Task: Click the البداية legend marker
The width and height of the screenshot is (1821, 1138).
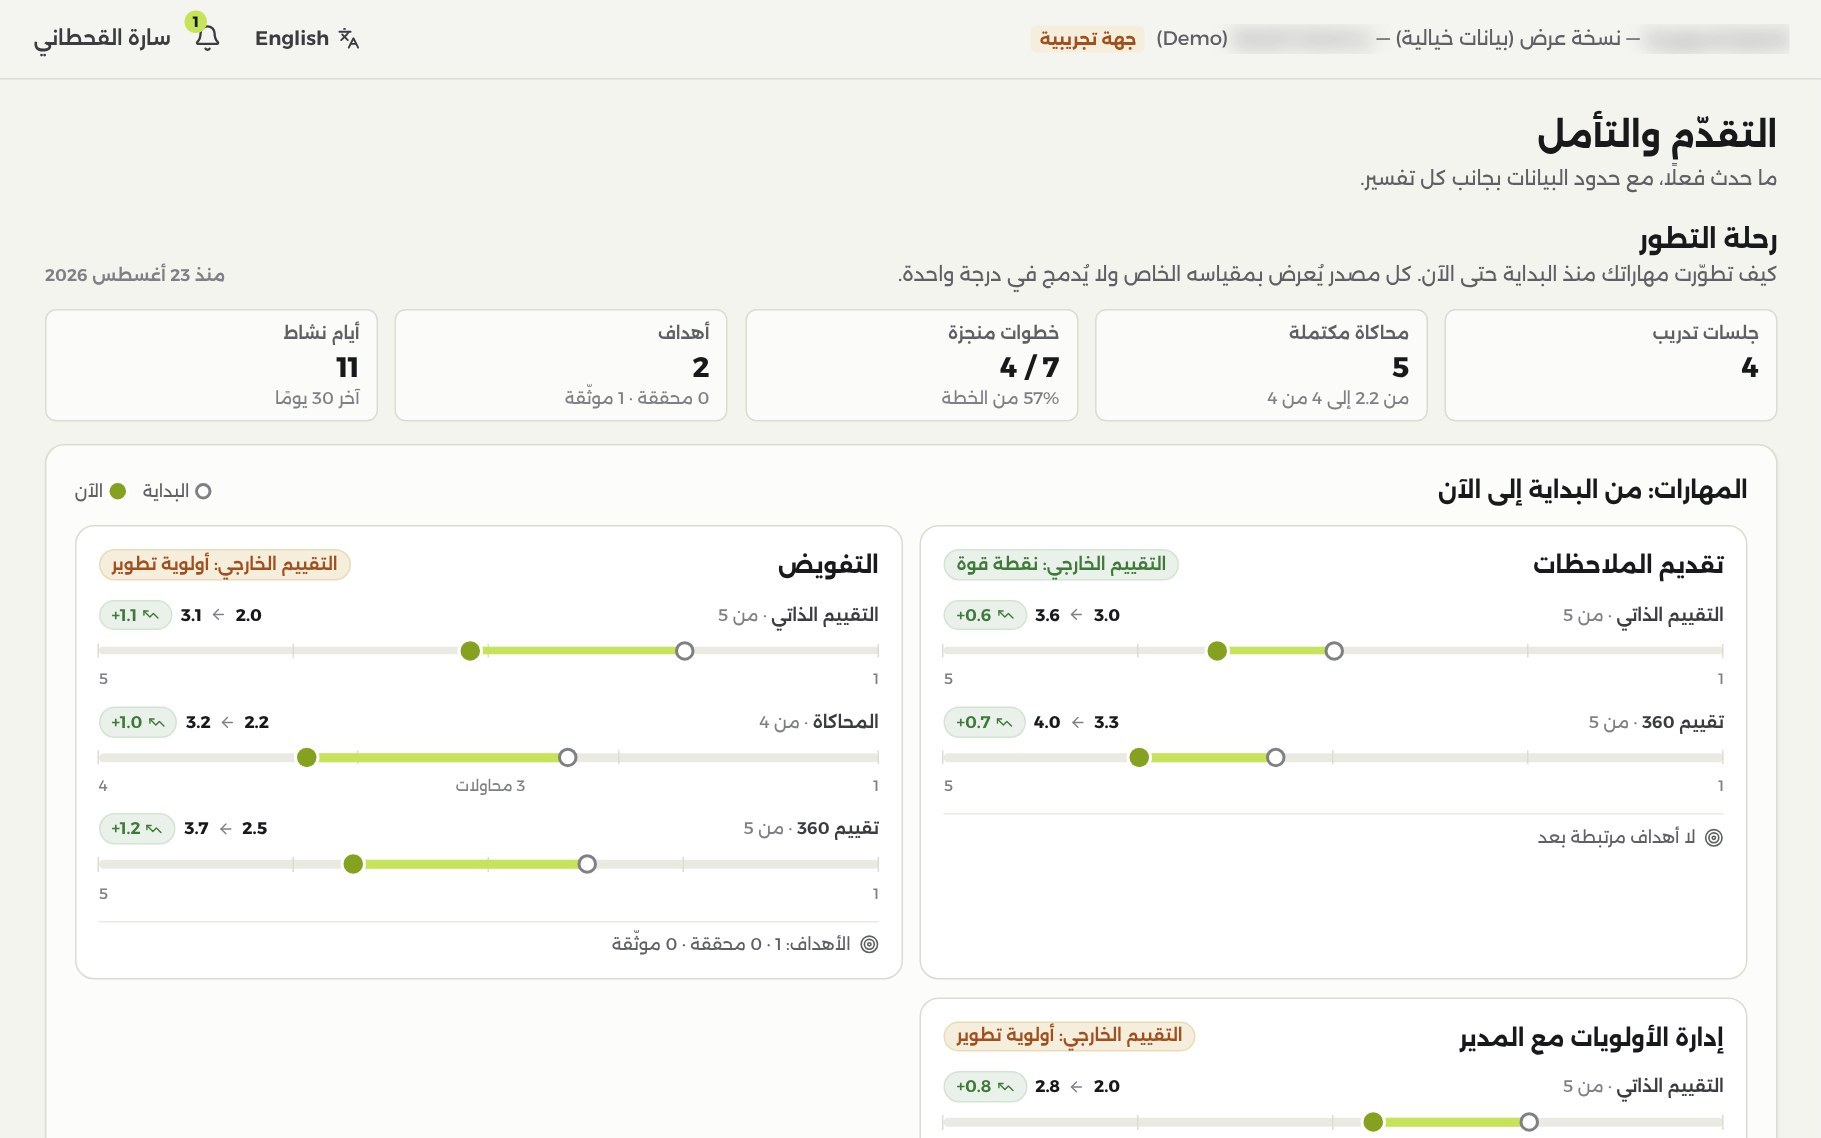Action: [203, 491]
